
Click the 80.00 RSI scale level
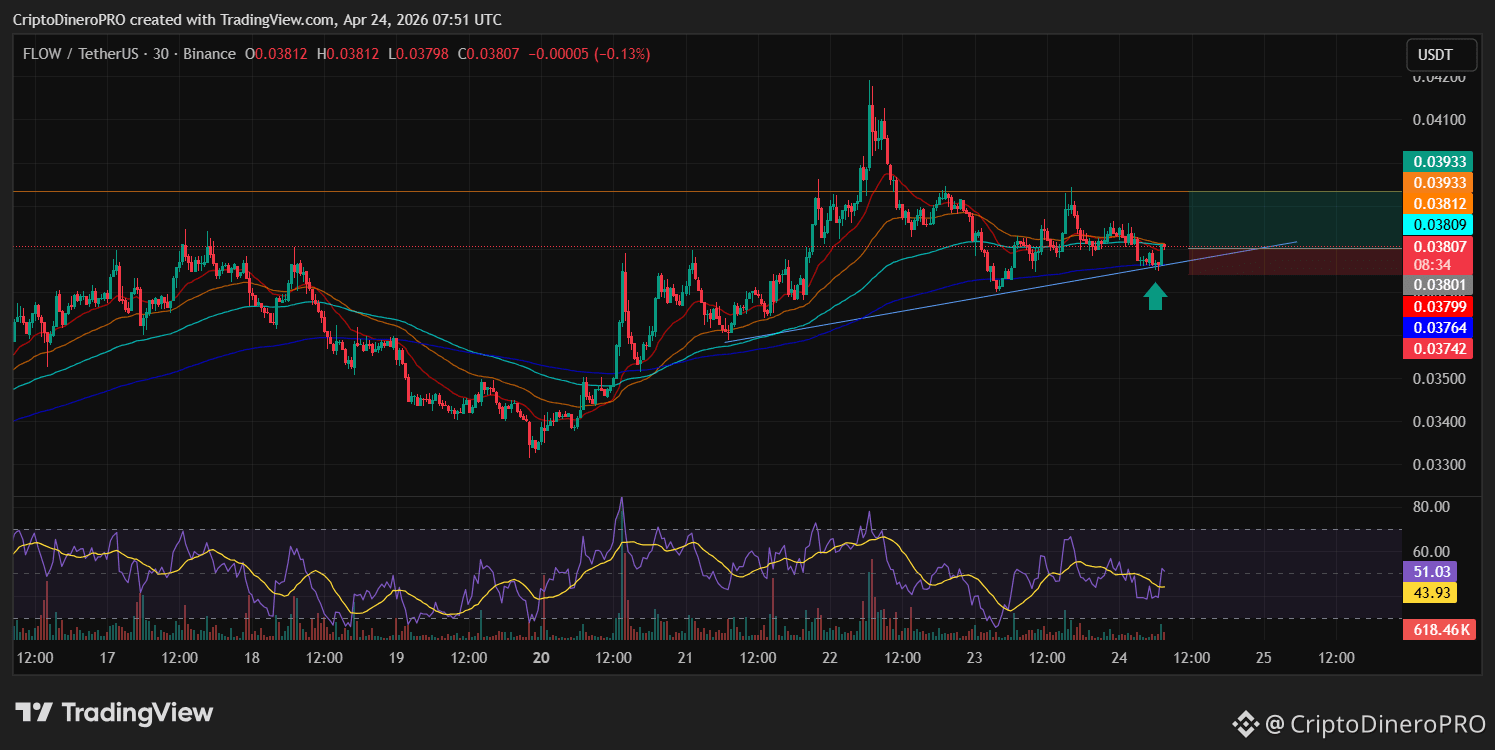point(1431,507)
